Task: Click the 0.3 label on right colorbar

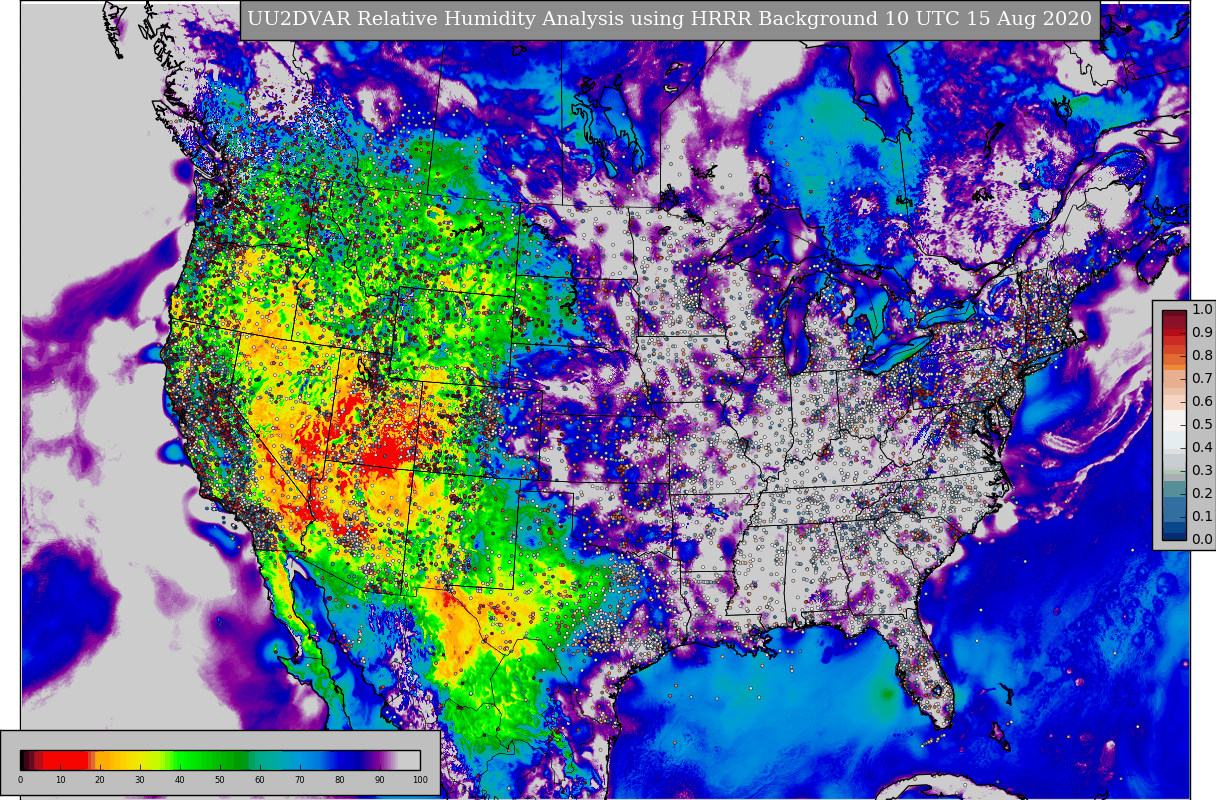Action: click(x=1202, y=471)
